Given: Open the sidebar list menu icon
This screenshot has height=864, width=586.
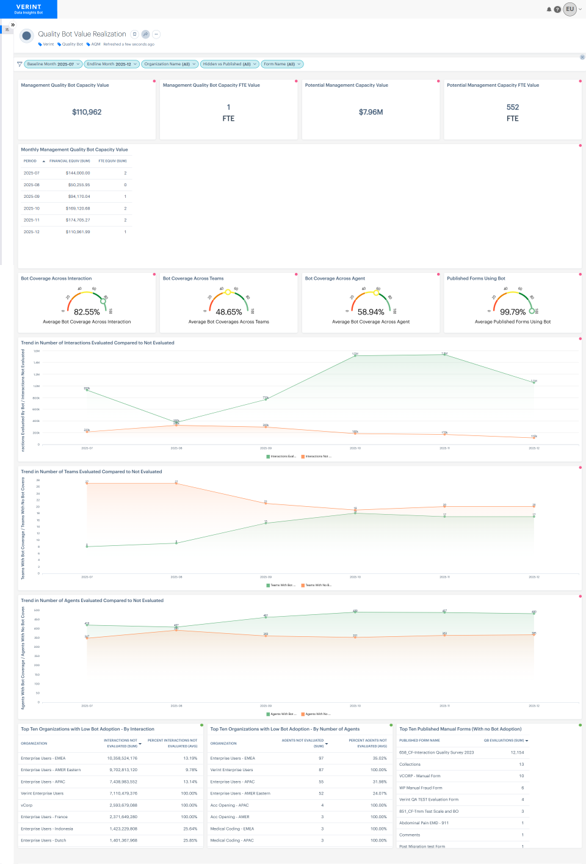Looking at the screenshot, I should 7,30.
